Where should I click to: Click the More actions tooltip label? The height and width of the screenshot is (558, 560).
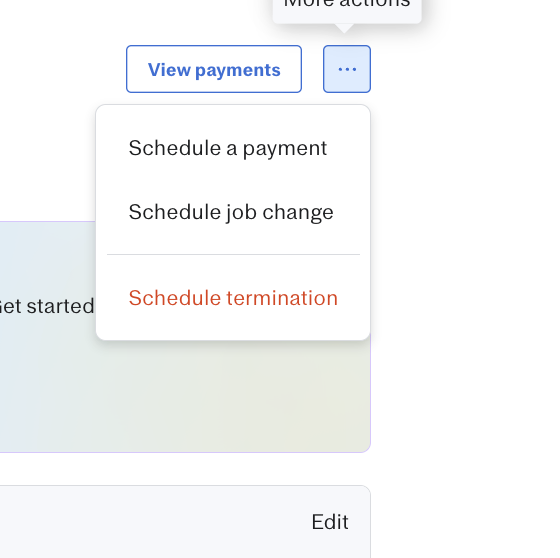(347, 4)
